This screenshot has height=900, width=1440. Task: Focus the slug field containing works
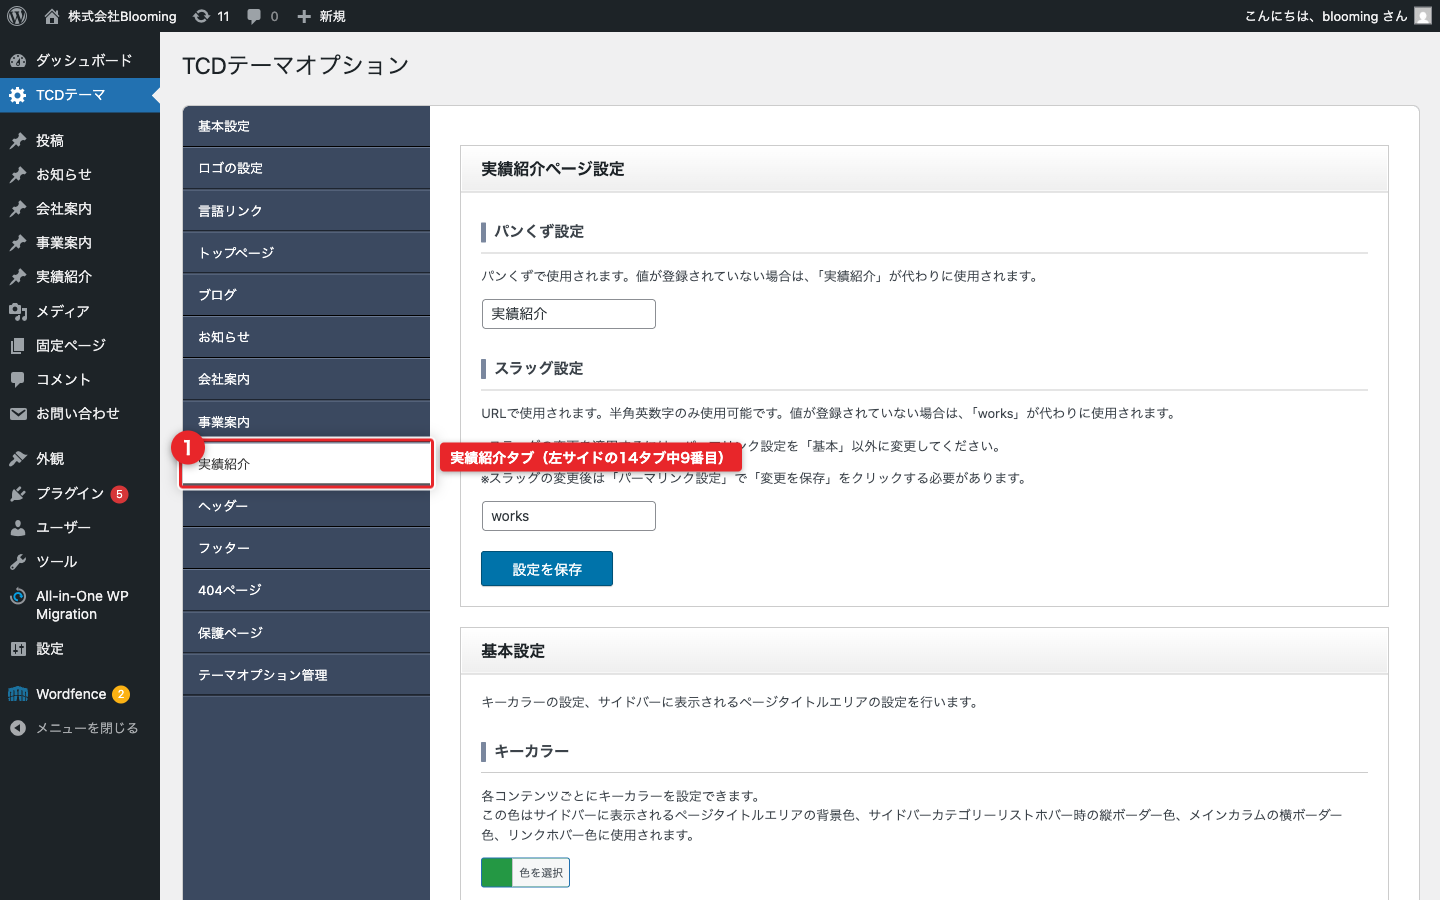pyautogui.click(x=569, y=516)
